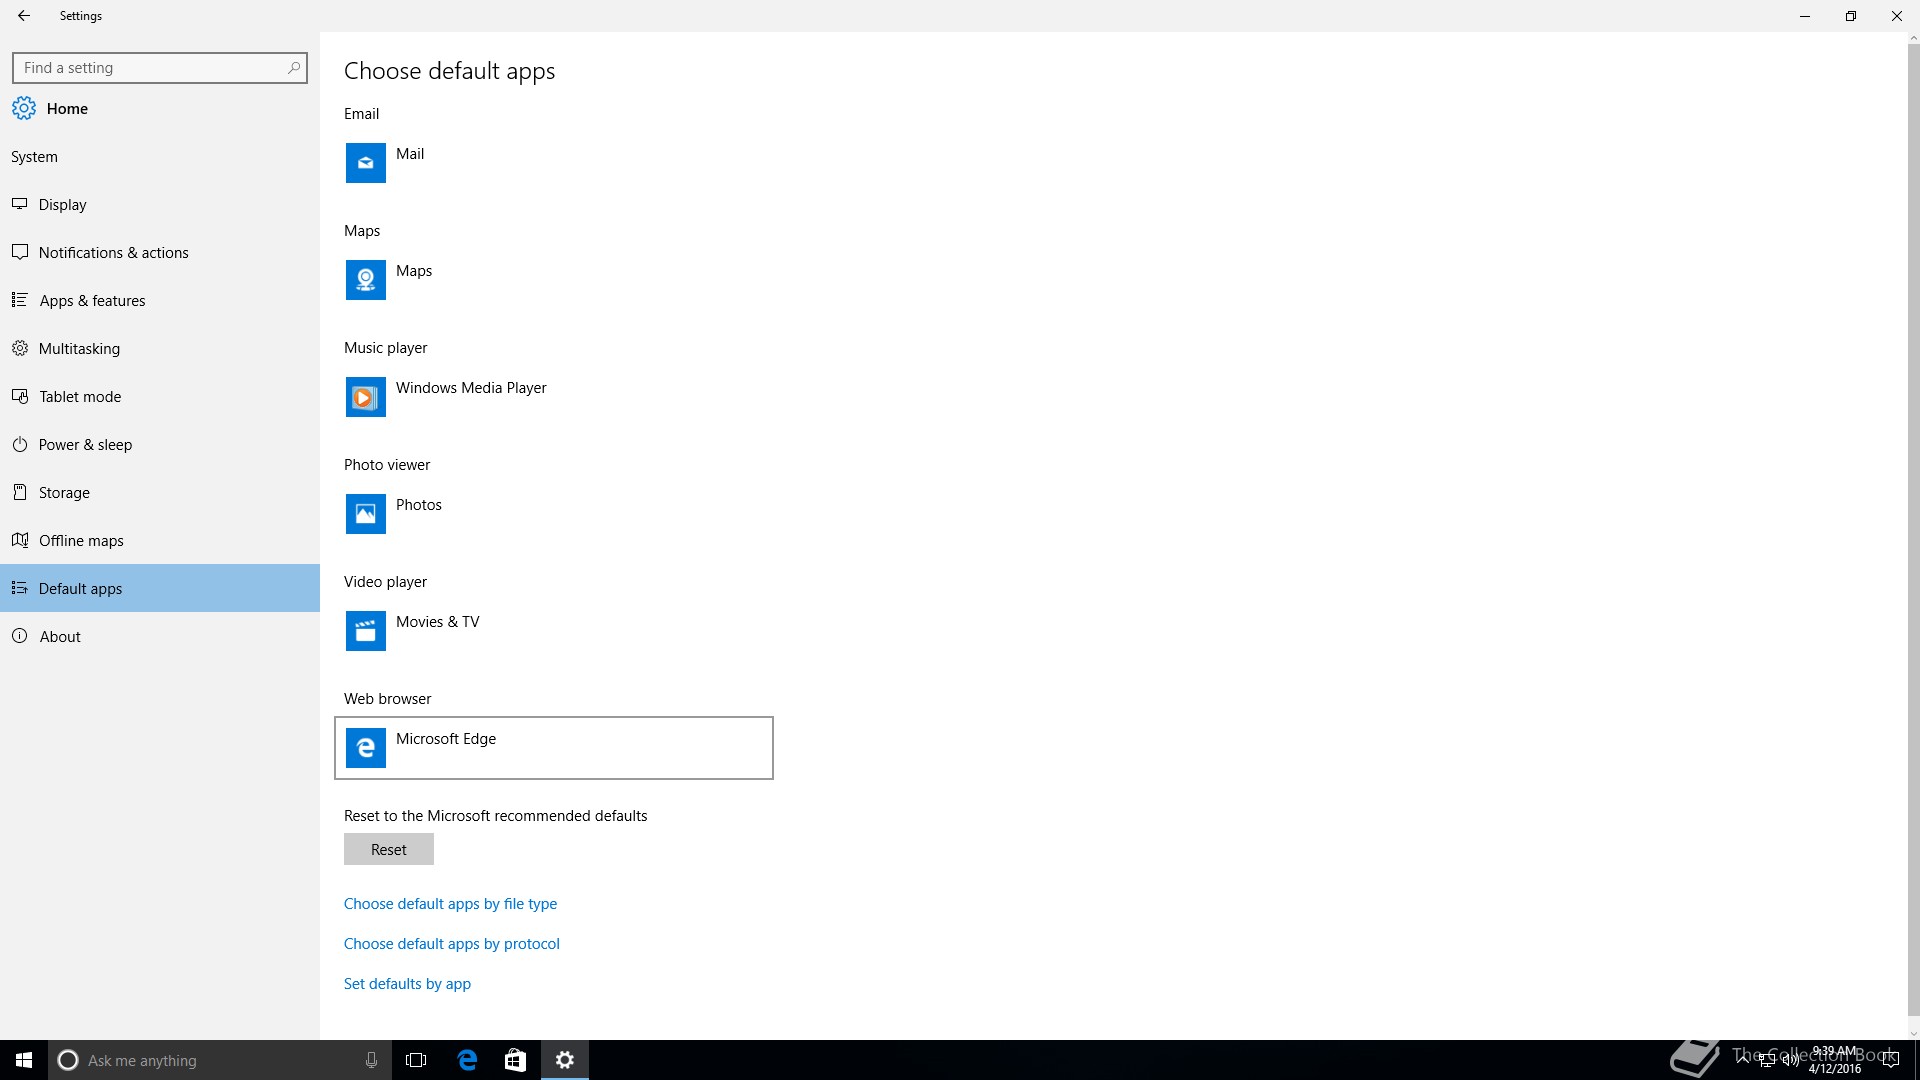Open the Windows Start menu
The image size is (1920, 1080).
point(24,1060)
